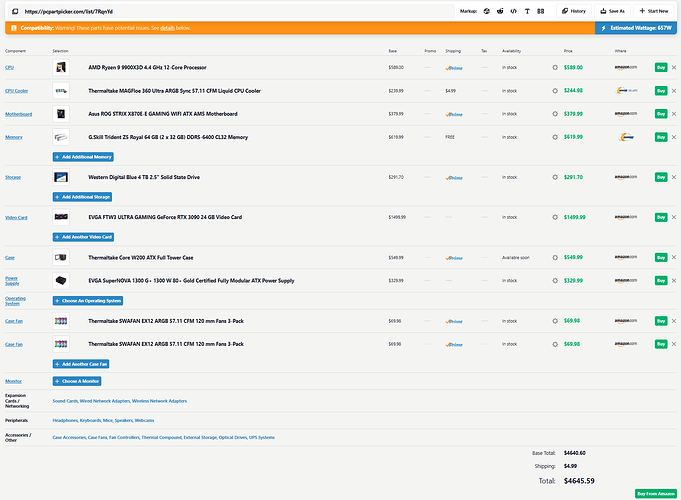This screenshot has width=681, height=500.
Task: Click Add Another Video Card
Action: [83, 237]
